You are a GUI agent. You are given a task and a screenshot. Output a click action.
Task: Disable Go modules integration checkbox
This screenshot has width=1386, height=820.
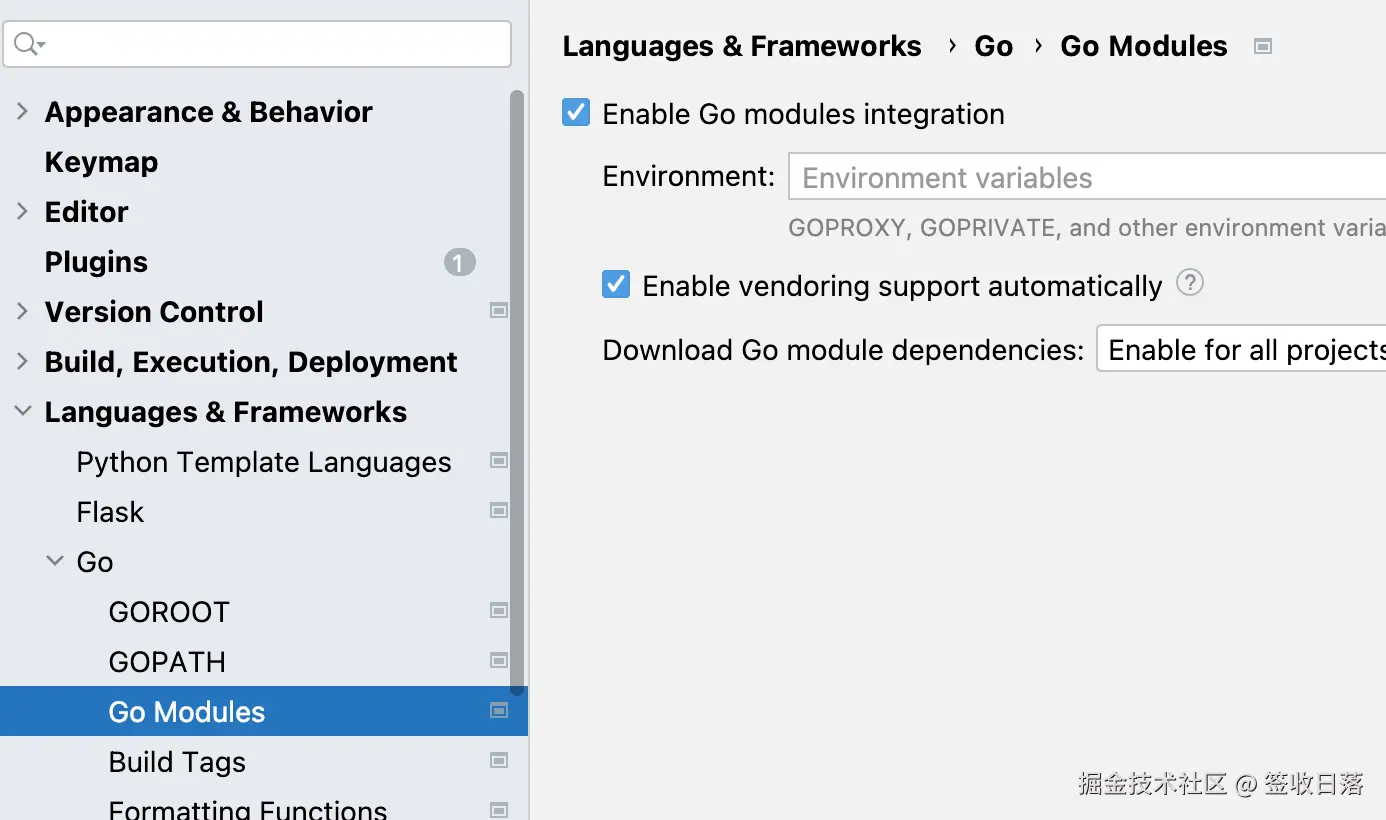coord(576,113)
